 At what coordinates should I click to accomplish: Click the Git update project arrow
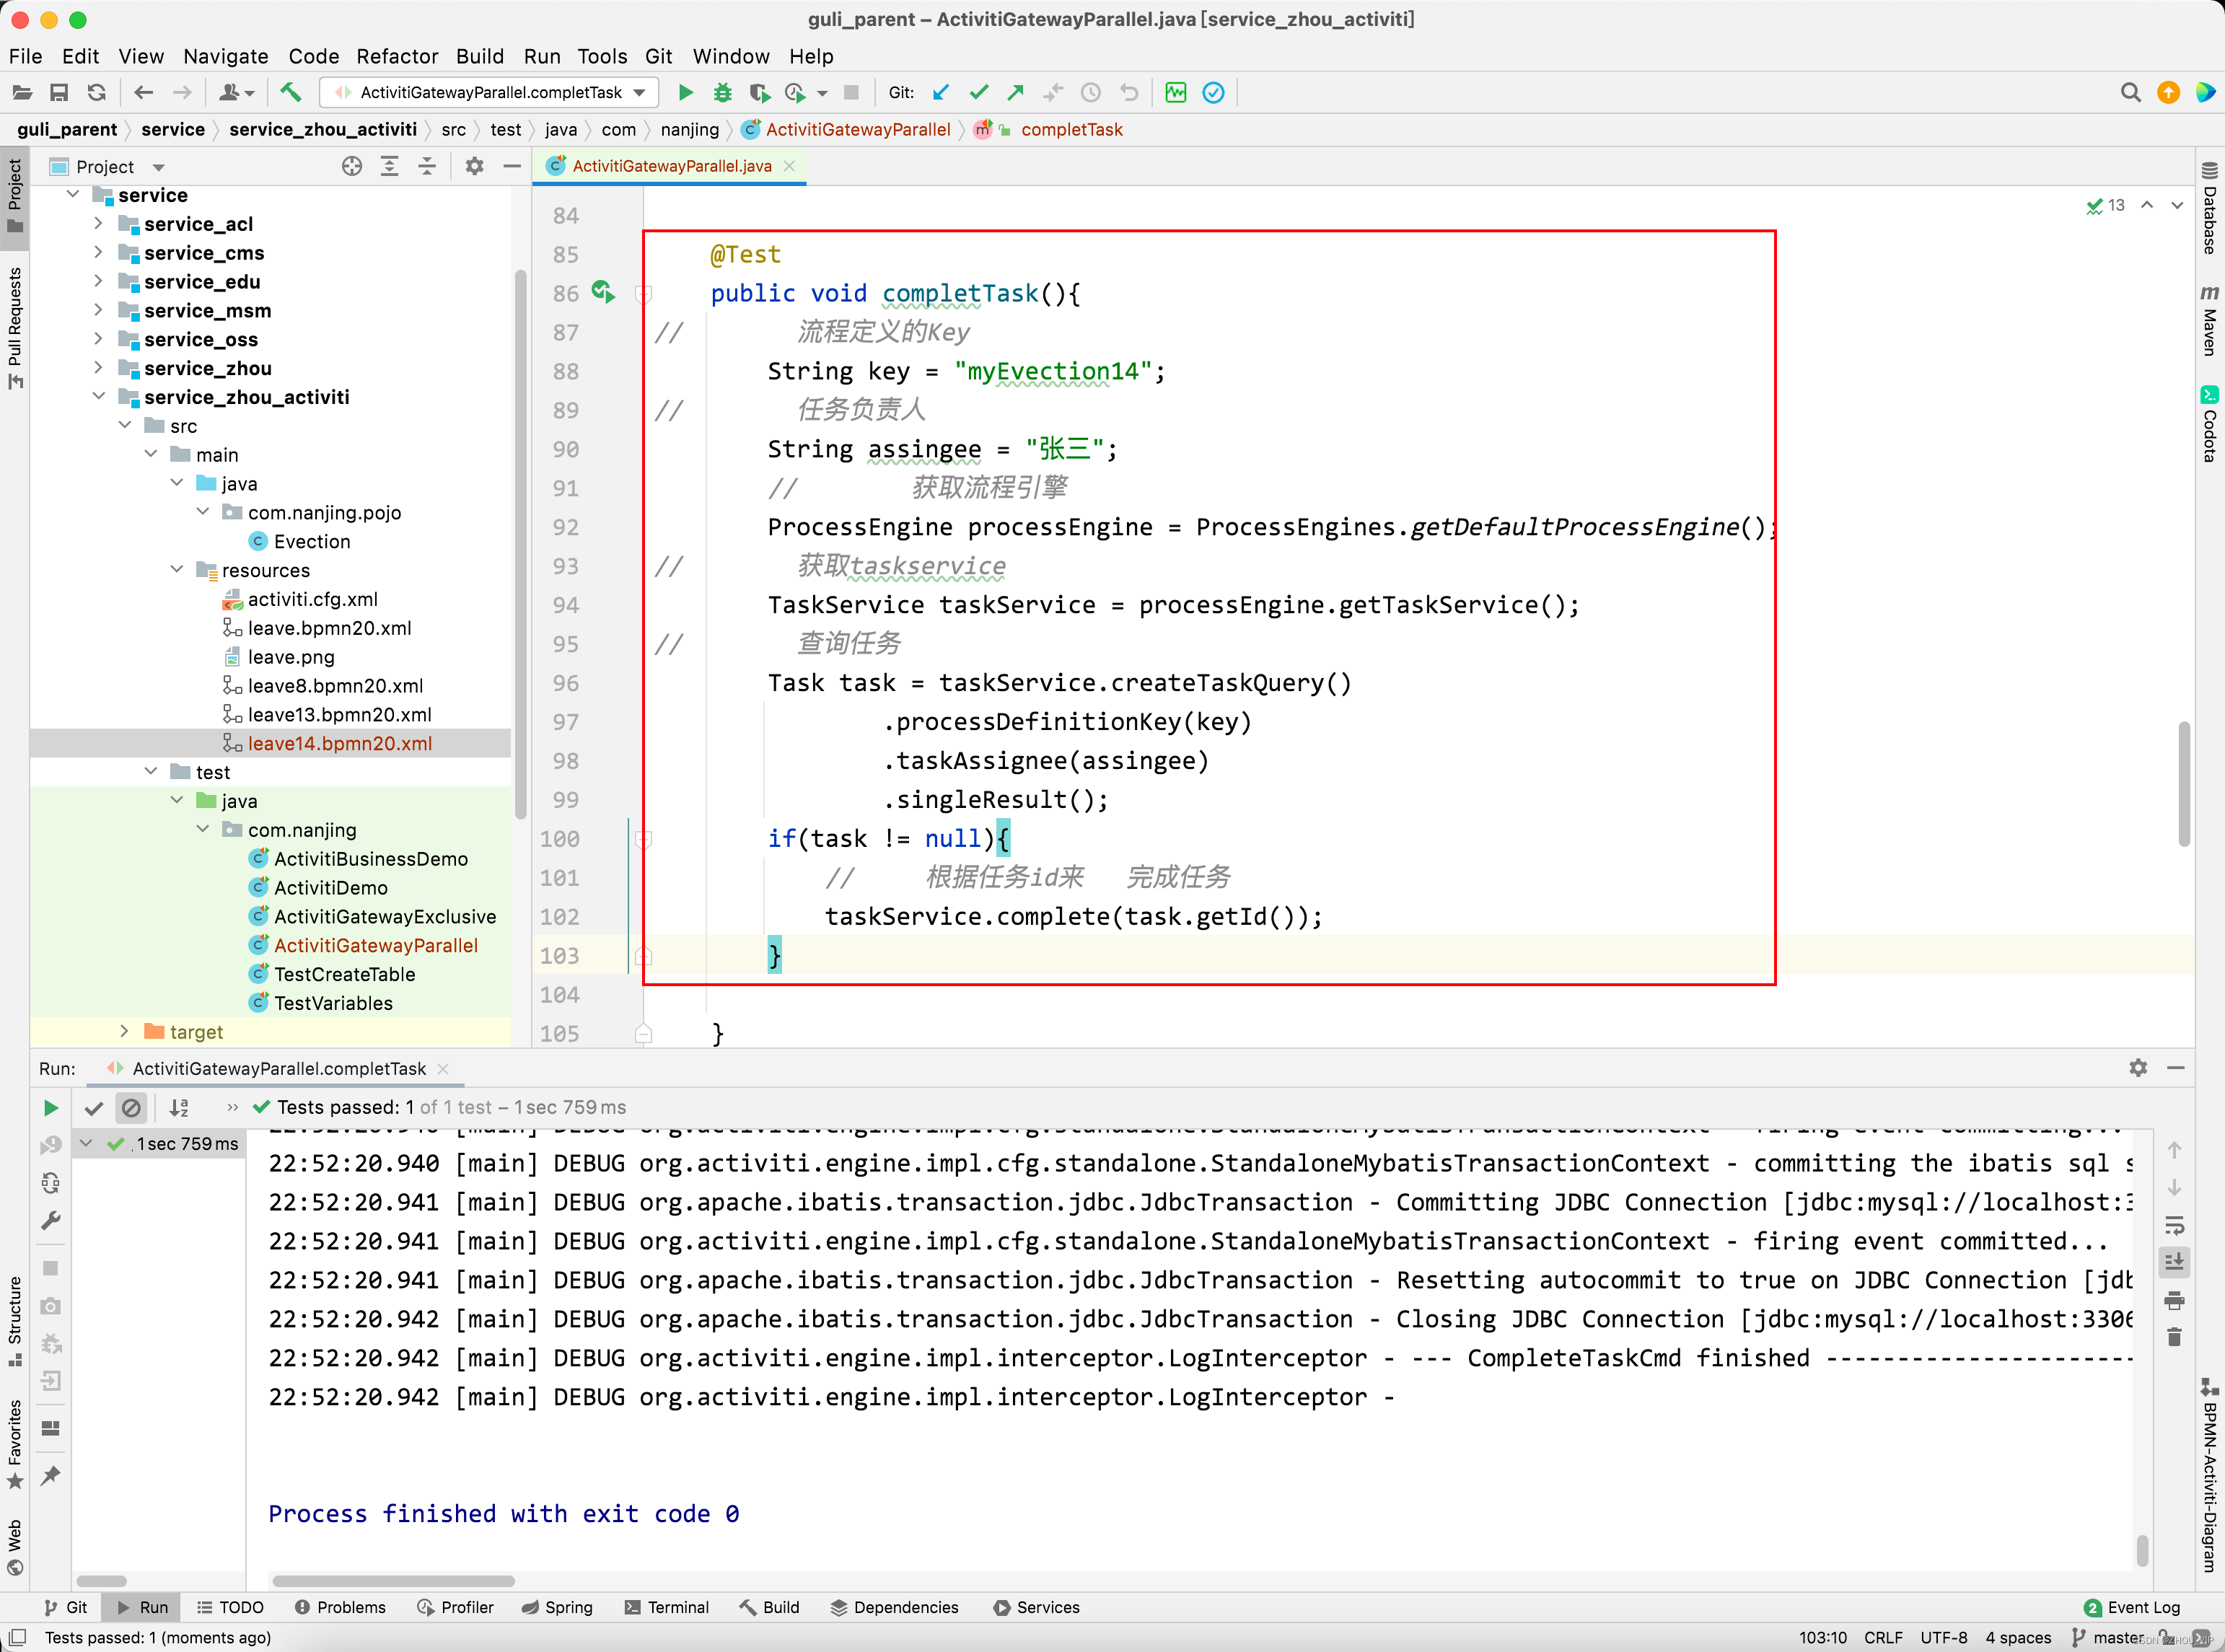pyautogui.click(x=940, y=92)
